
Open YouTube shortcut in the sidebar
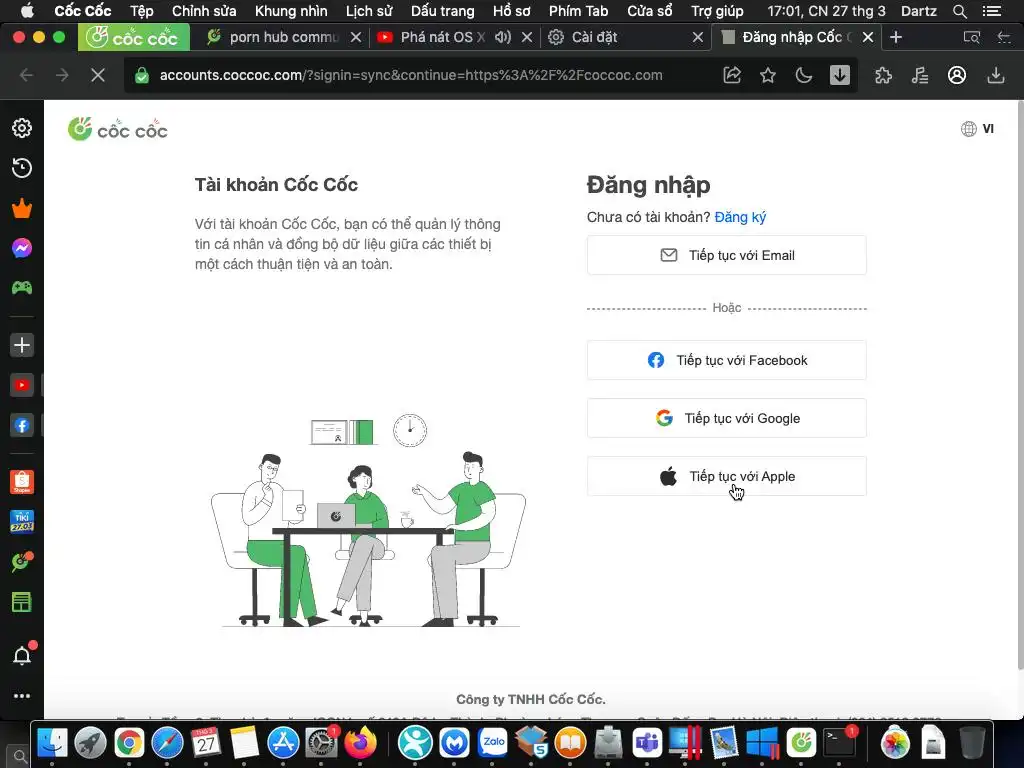pos(22,385)
